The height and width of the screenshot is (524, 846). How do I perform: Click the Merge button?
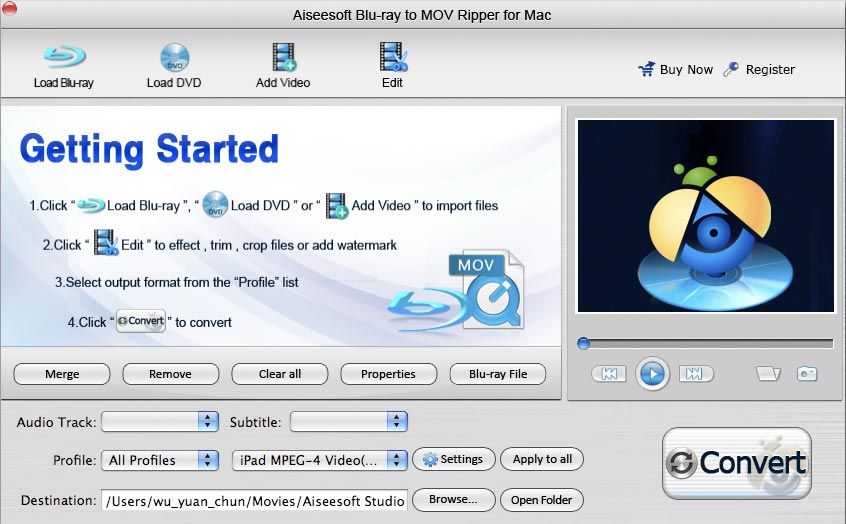62,374
